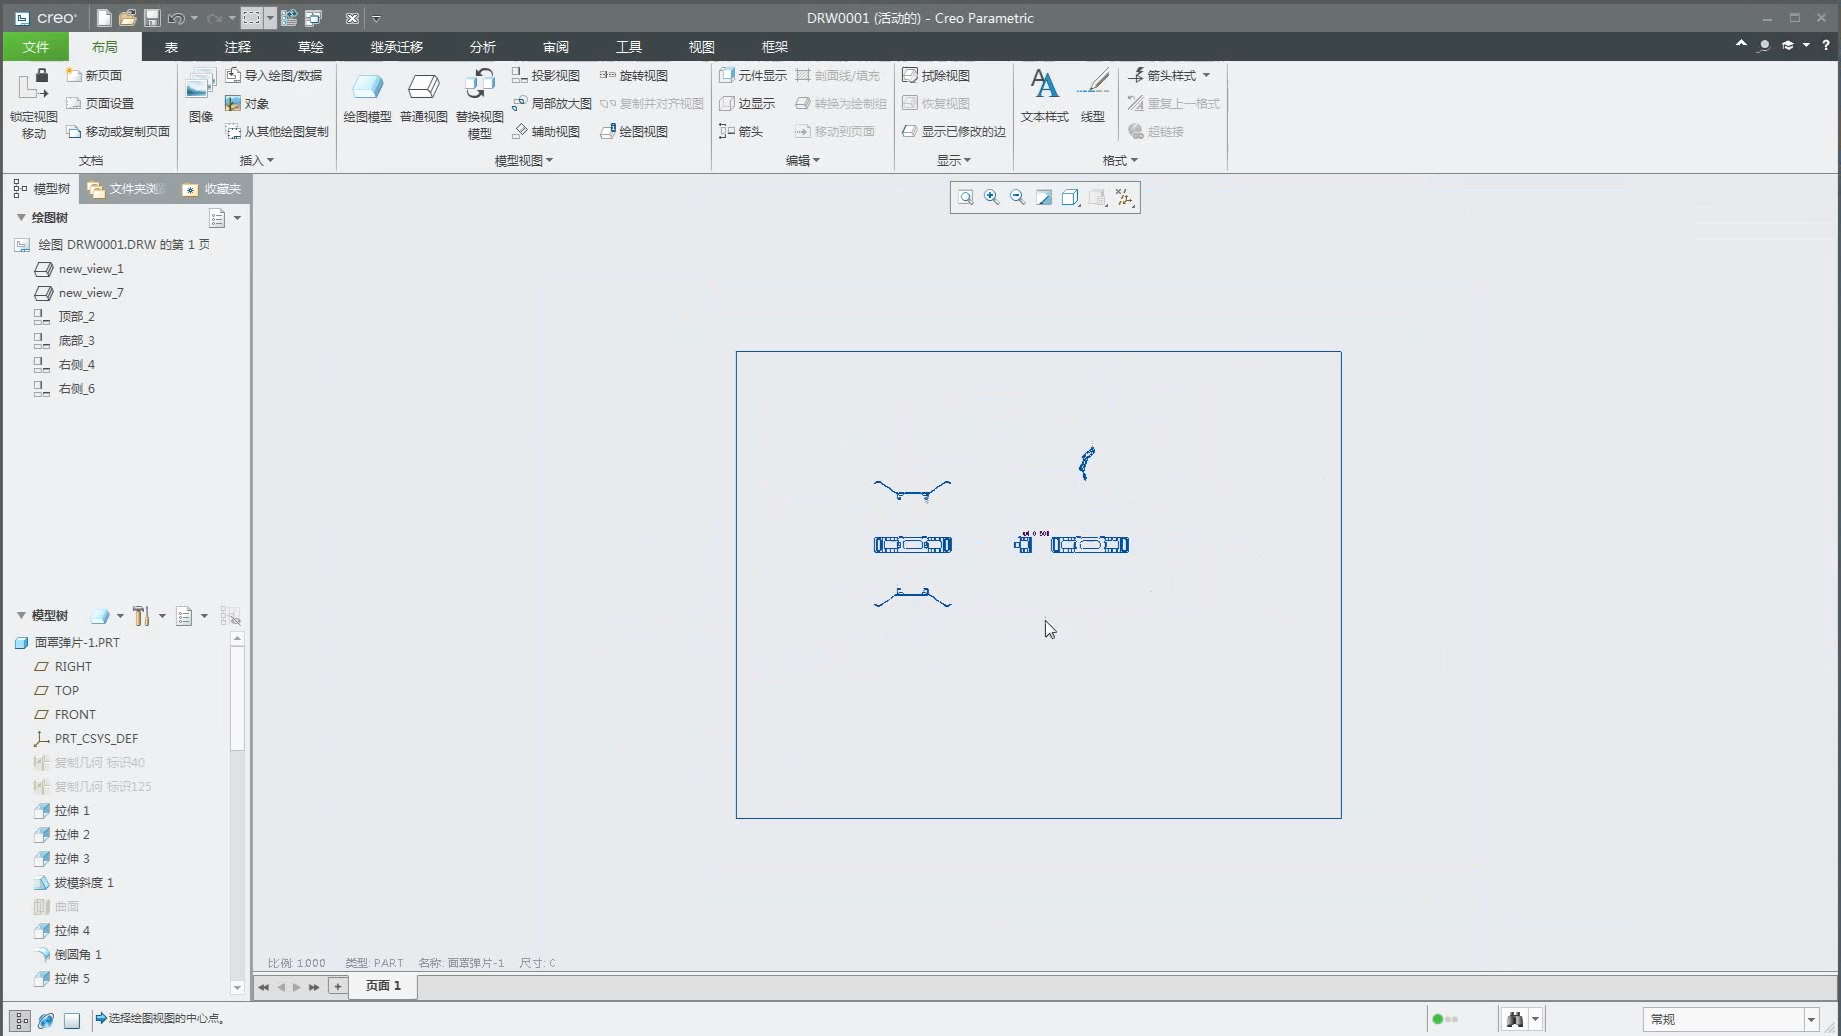Image resolution: width=1841 pixels, height=1036 pixels.
Task: Open the 常规 selection filter combo box
Action: coord(1730,1019)
